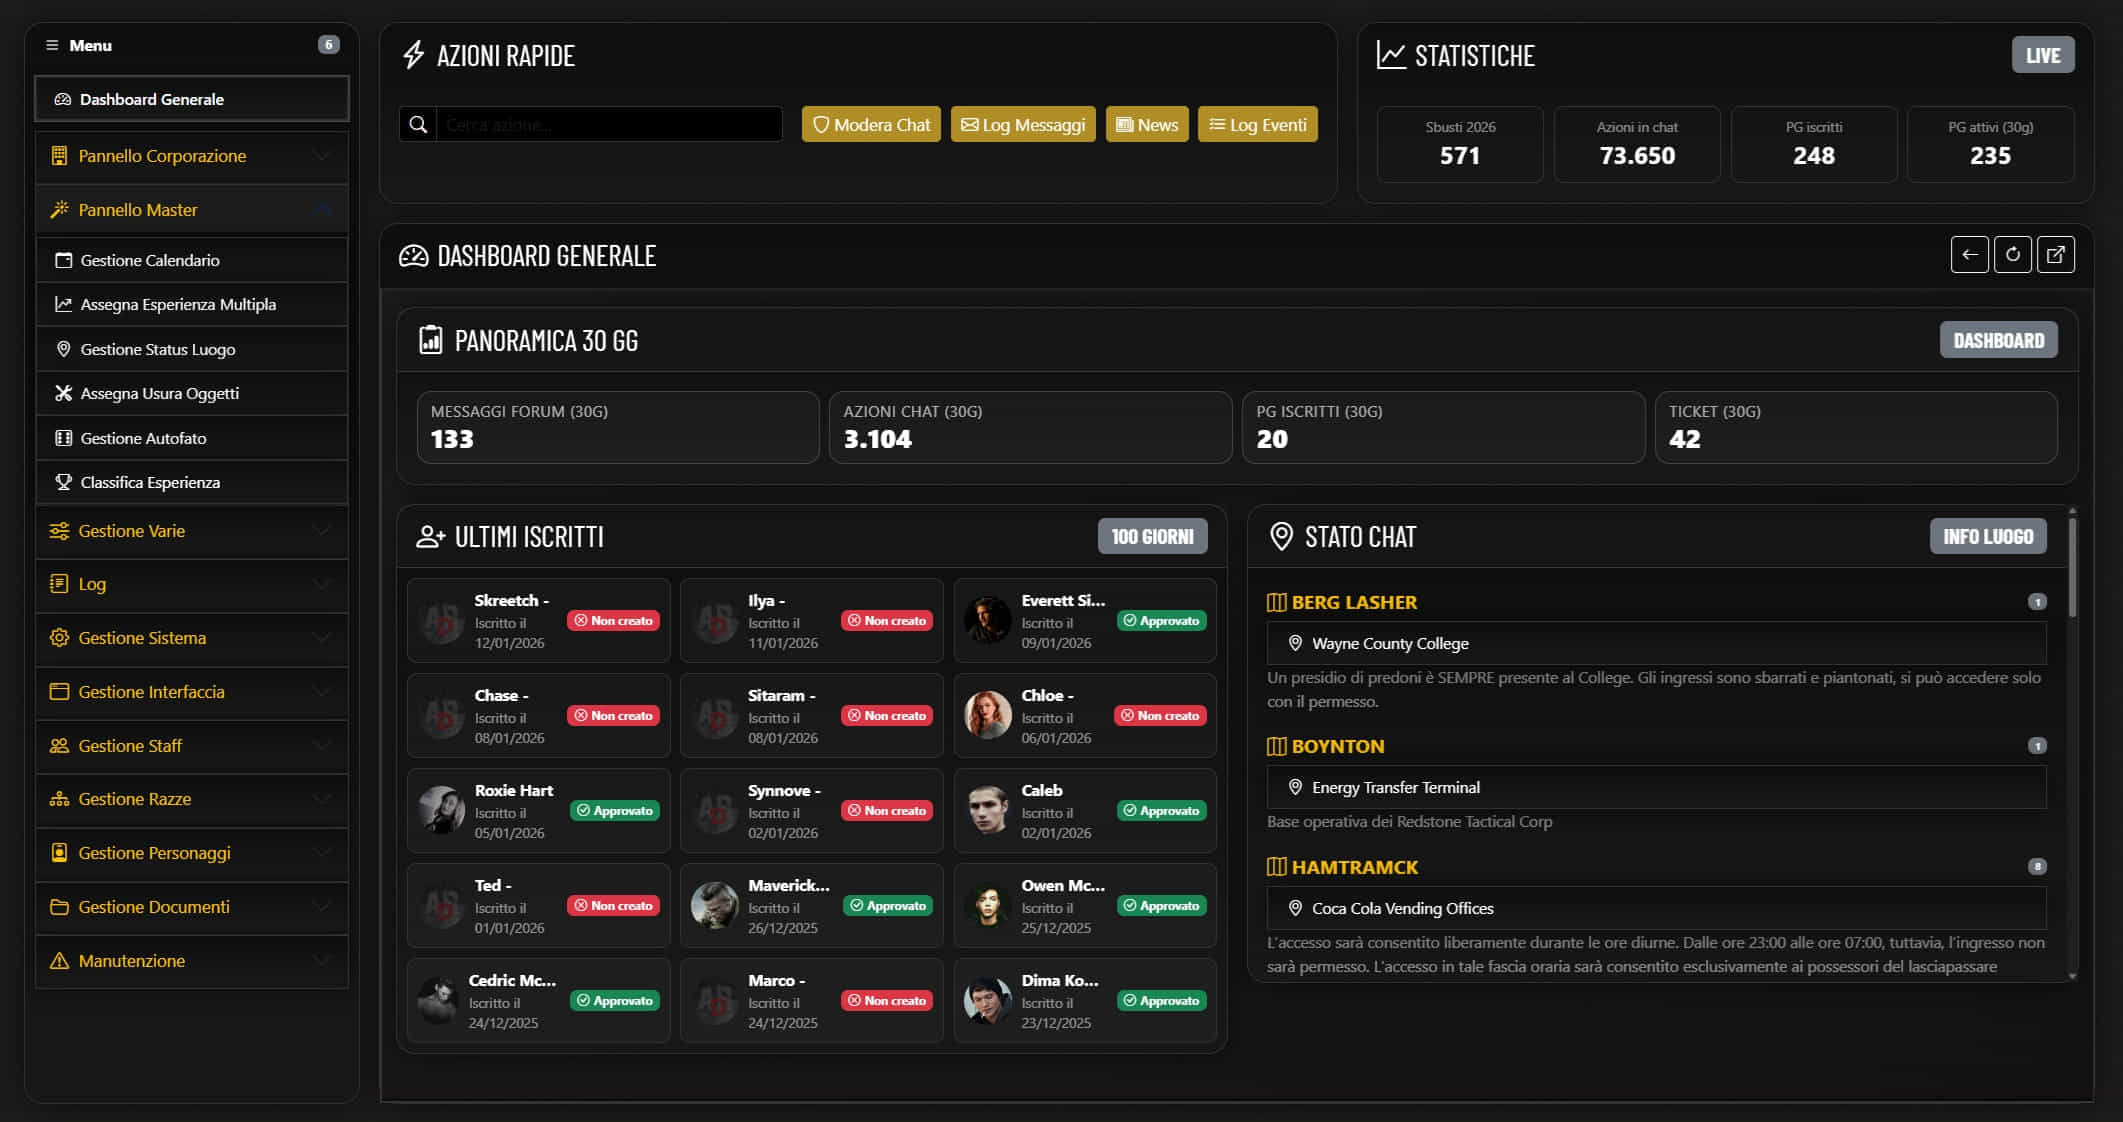
Task: Click the Azioni Chat (30G) stat card
Action: (x=1030, y=427)
